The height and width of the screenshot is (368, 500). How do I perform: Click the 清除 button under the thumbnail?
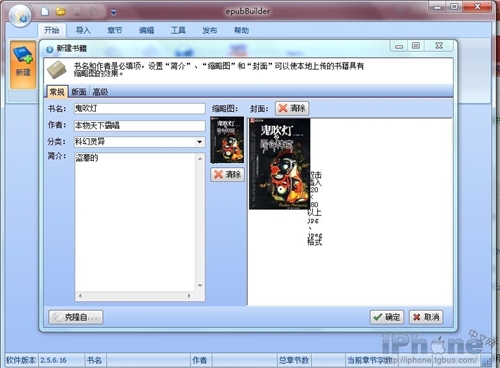pyautogui.click(x=228, y=174)
